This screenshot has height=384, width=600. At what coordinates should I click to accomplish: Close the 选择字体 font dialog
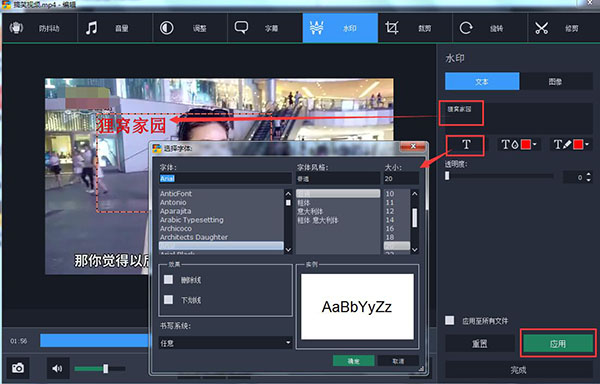pos(413,146)
